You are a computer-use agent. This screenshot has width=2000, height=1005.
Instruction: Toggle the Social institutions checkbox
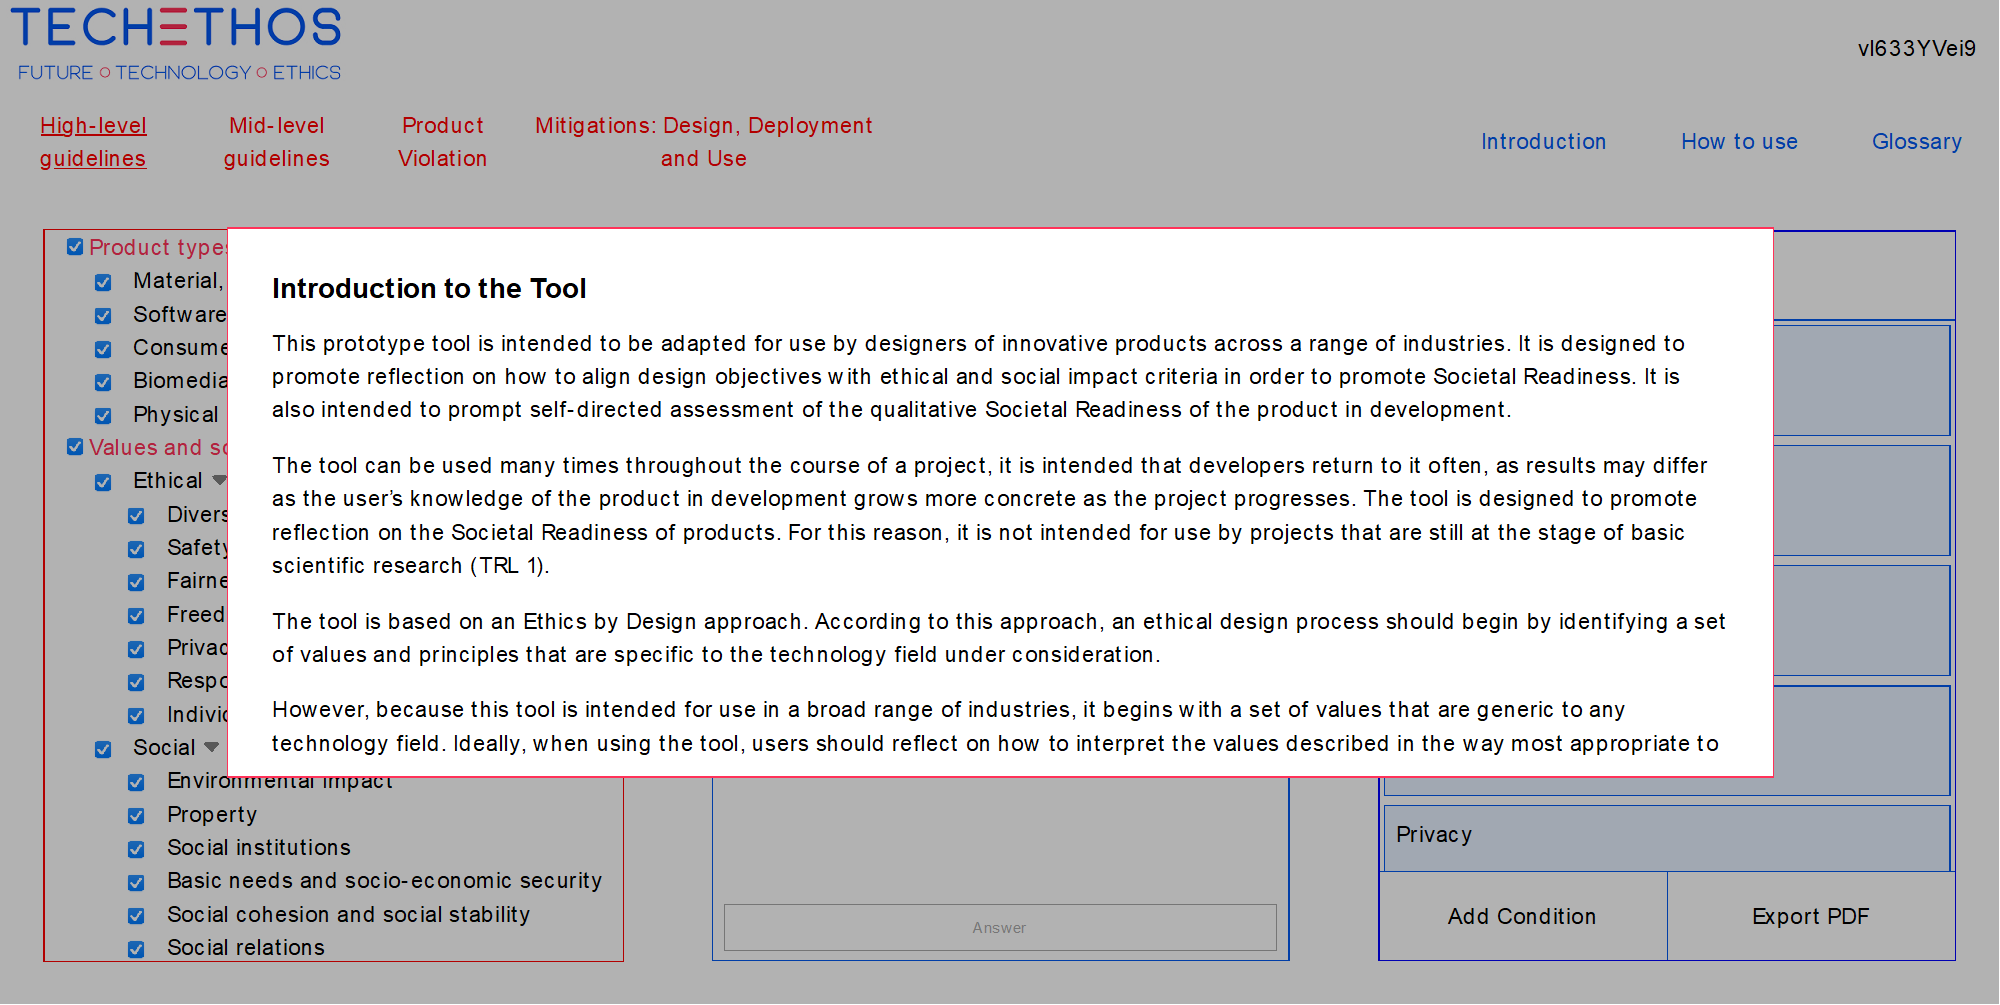(136, 849)
